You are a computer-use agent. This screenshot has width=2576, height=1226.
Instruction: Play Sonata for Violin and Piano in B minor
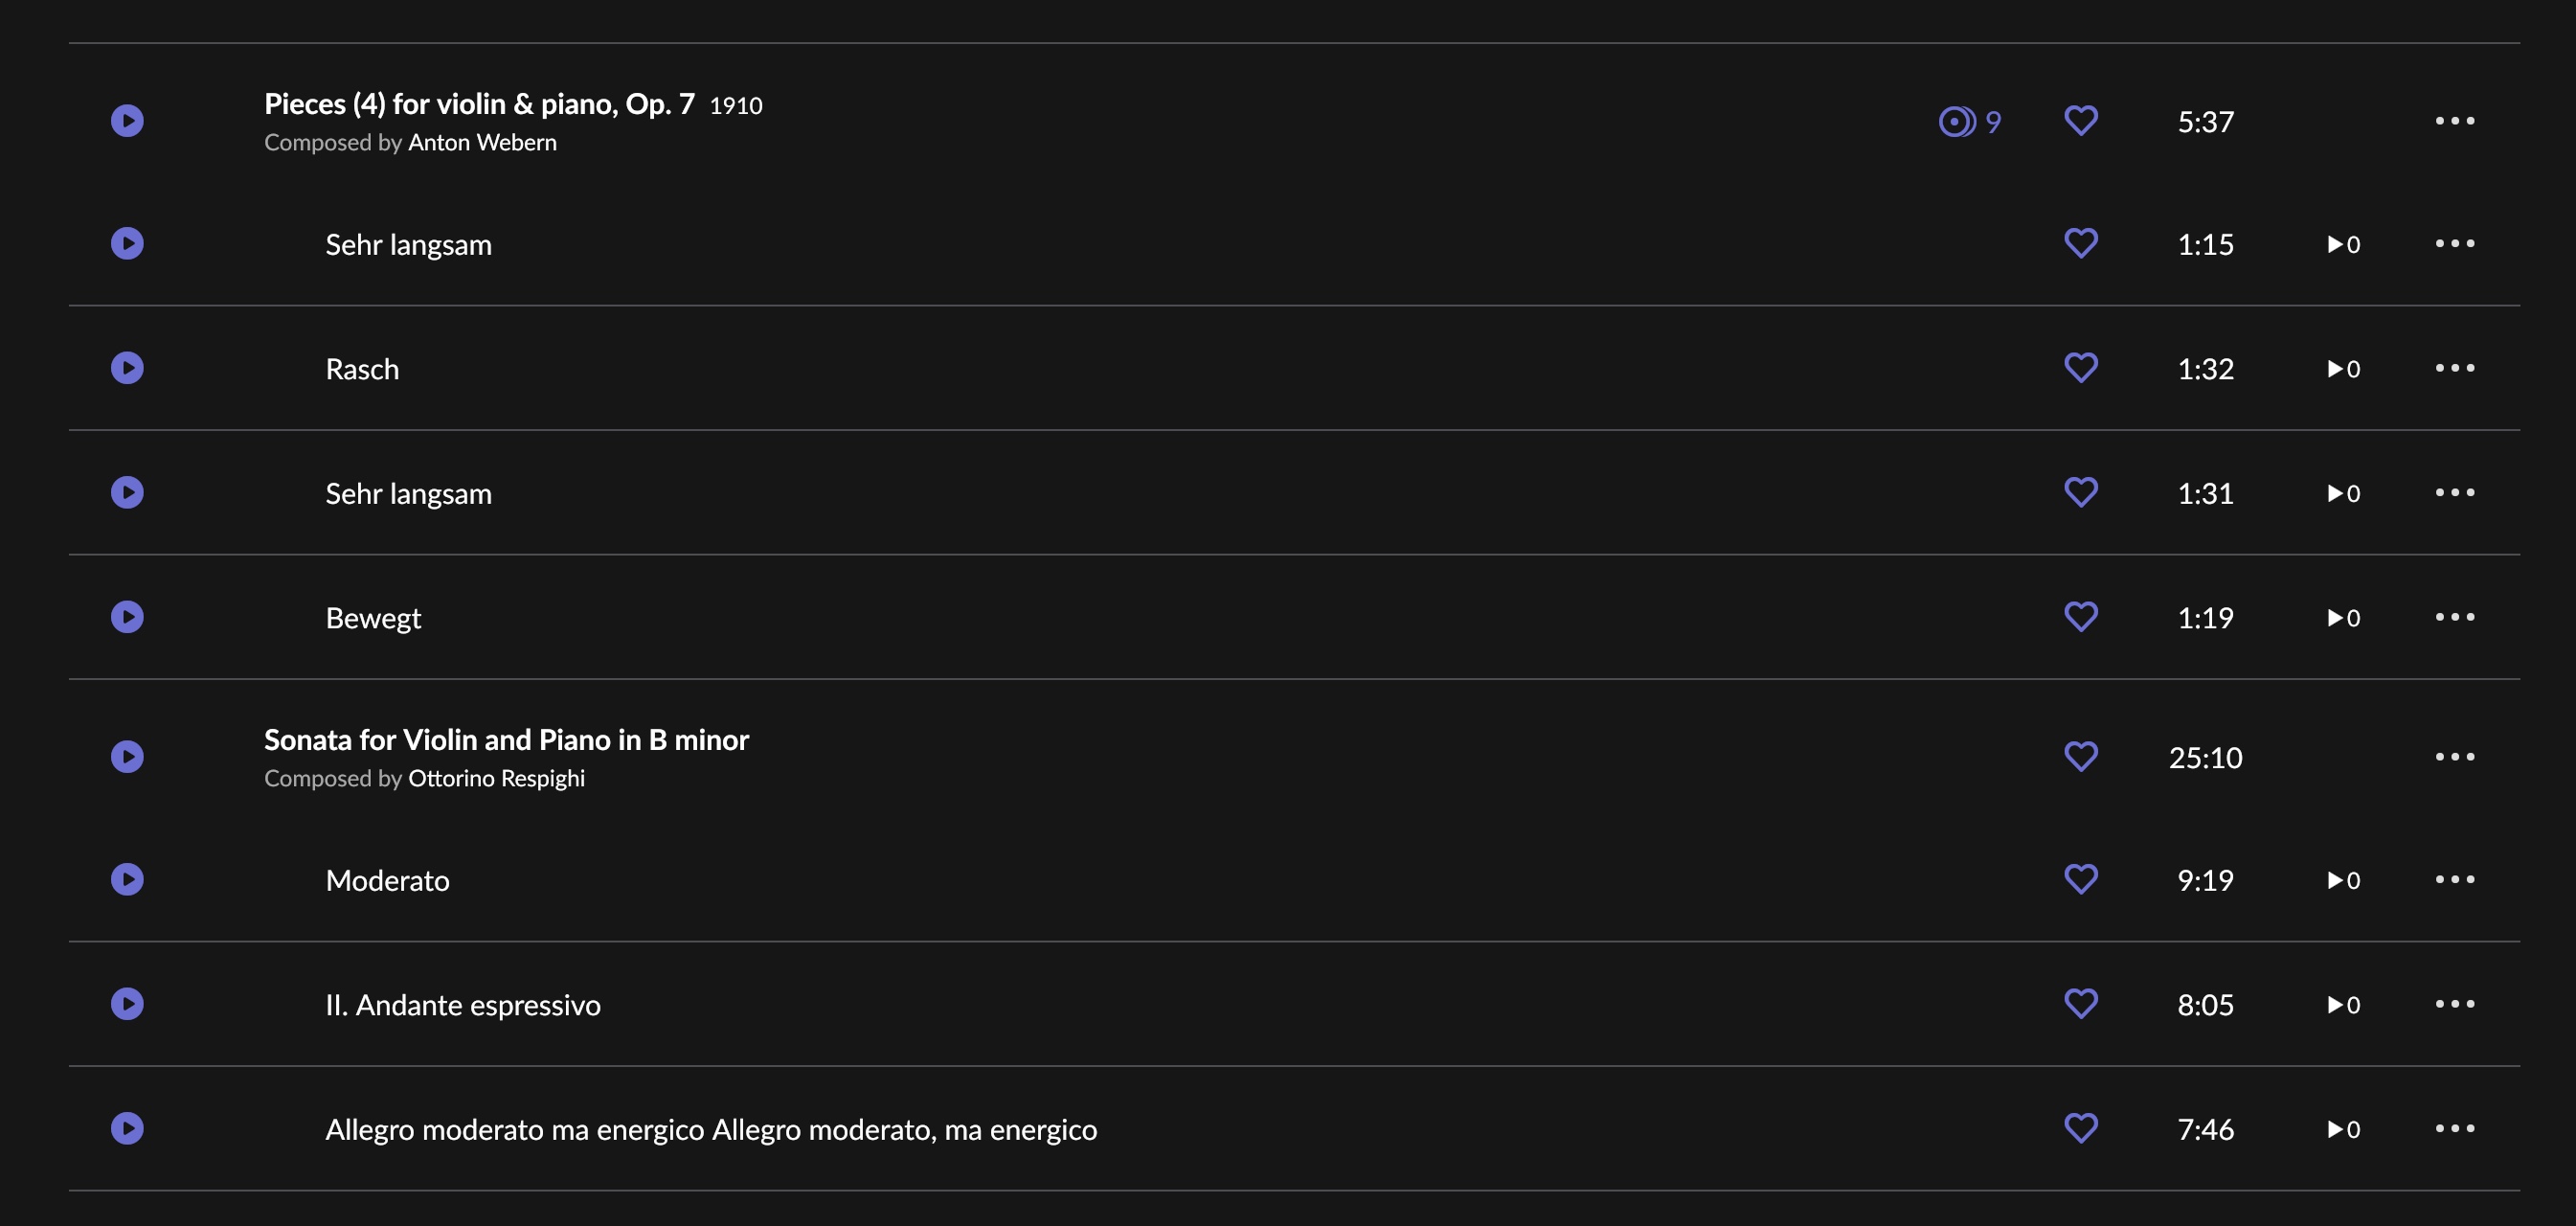coord(127,757)
